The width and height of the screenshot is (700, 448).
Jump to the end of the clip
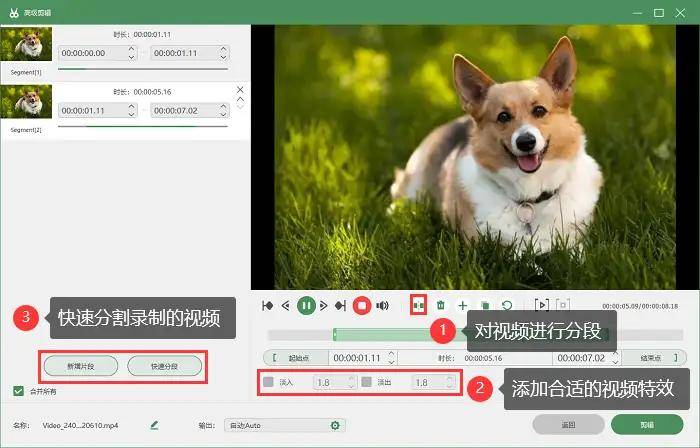[x=341, y=306]
